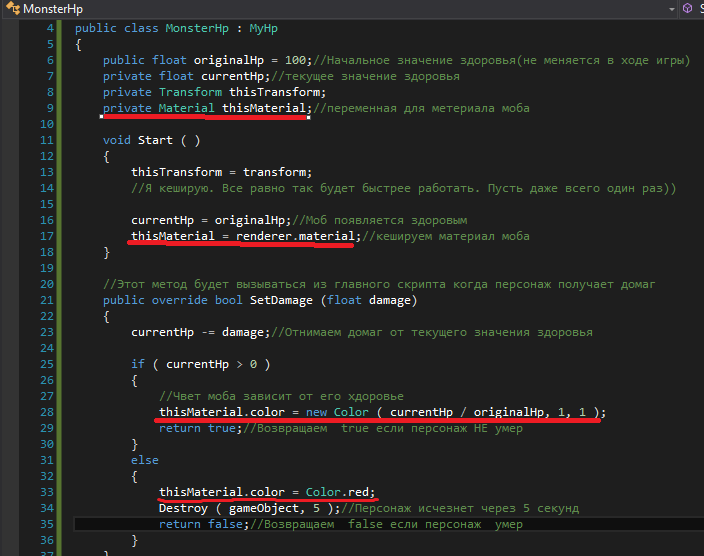This screenshot has width=704, height=556.
Task: Click 'SetDamage' method name on line 21
Action: (281, 300)
